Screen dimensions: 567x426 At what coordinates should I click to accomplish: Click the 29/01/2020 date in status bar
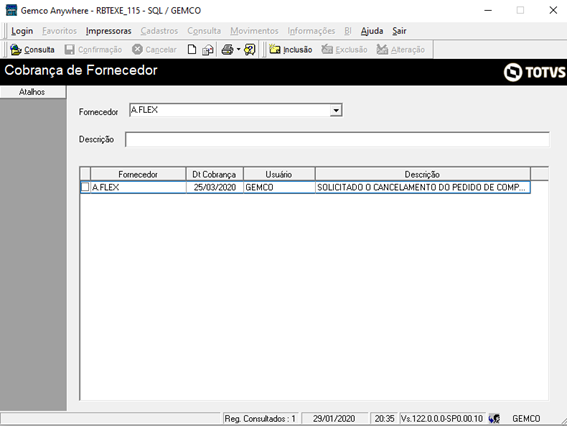(x=334, y=419)
